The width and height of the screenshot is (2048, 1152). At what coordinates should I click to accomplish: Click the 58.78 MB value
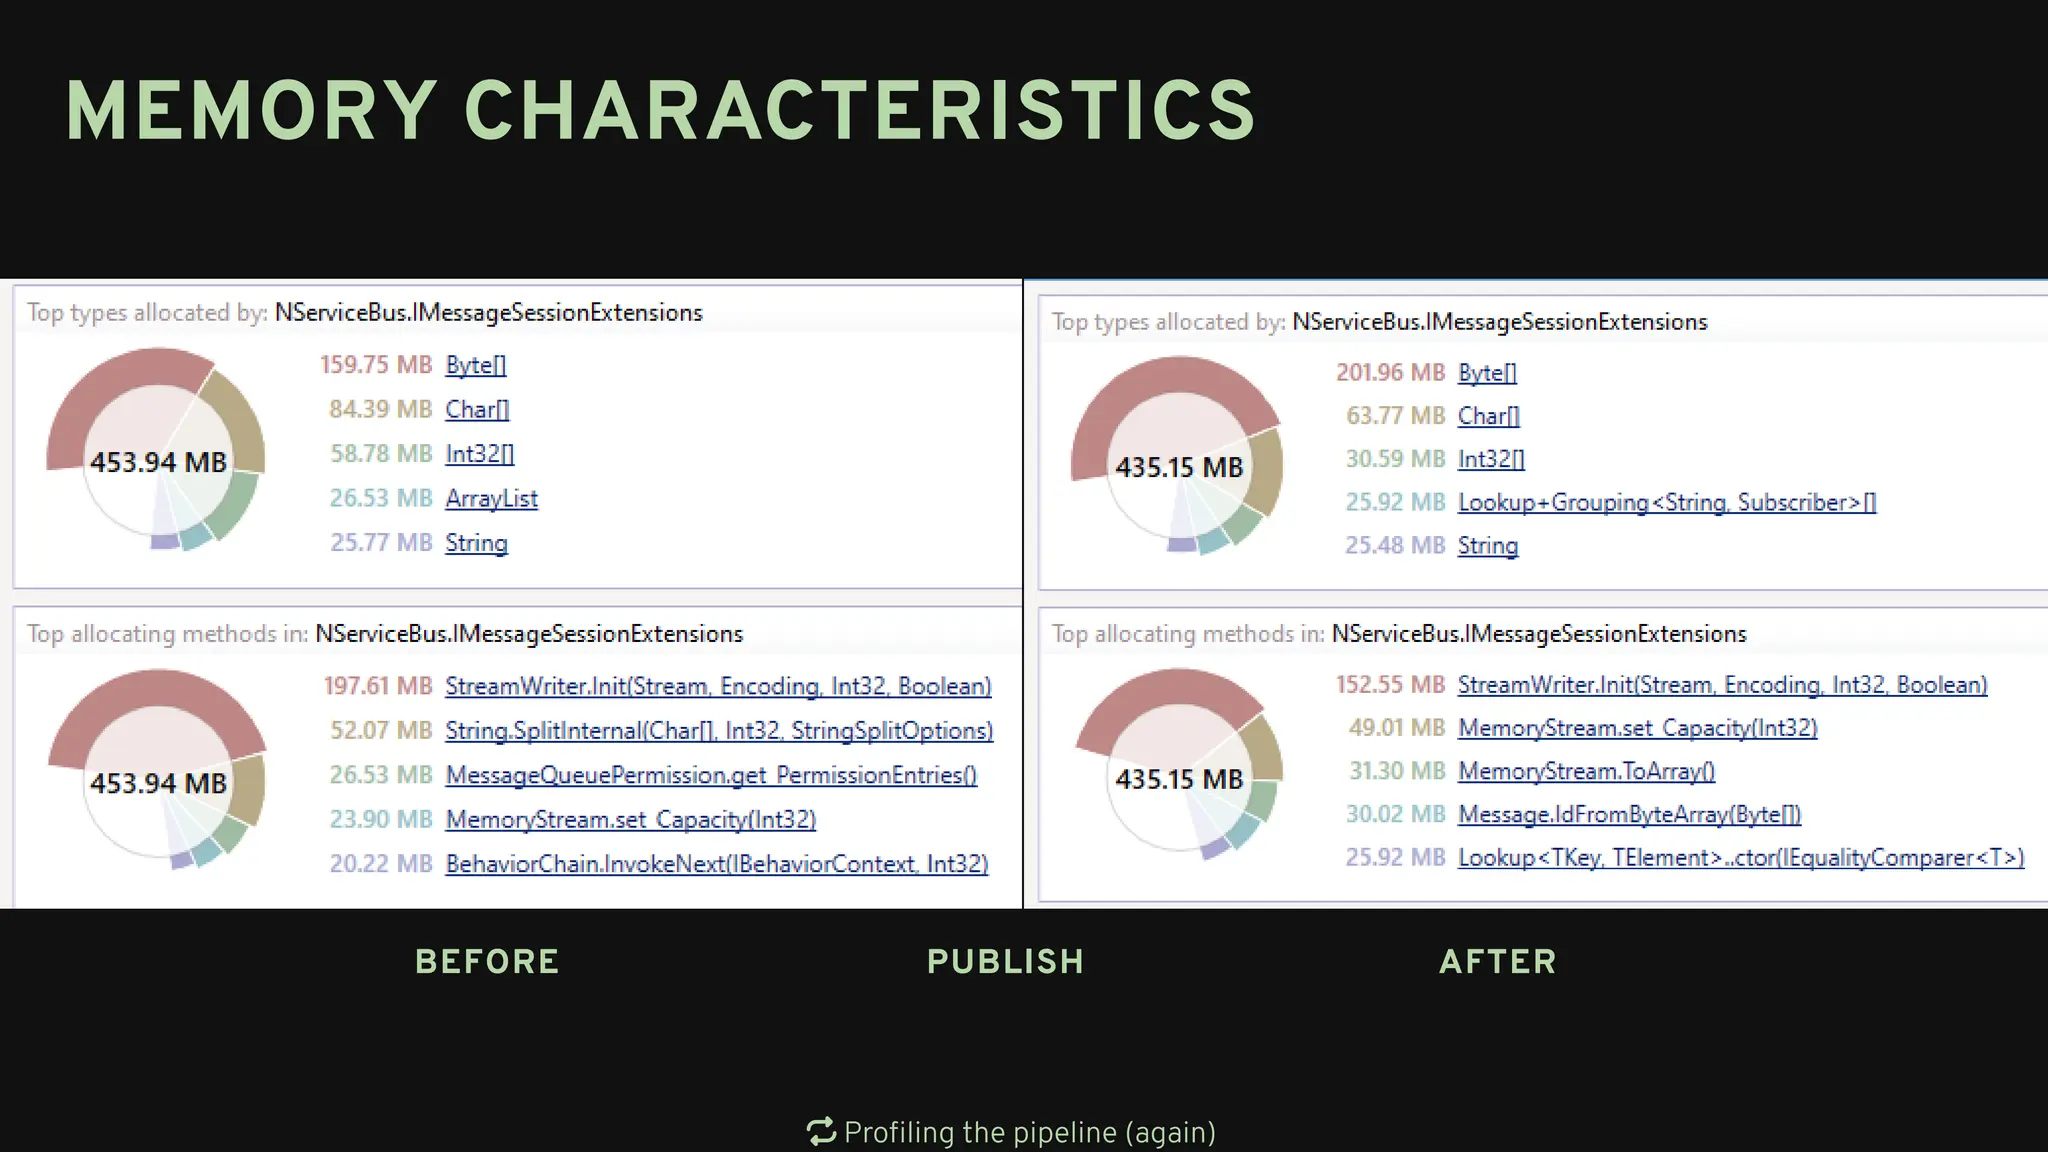click(381, 454)
